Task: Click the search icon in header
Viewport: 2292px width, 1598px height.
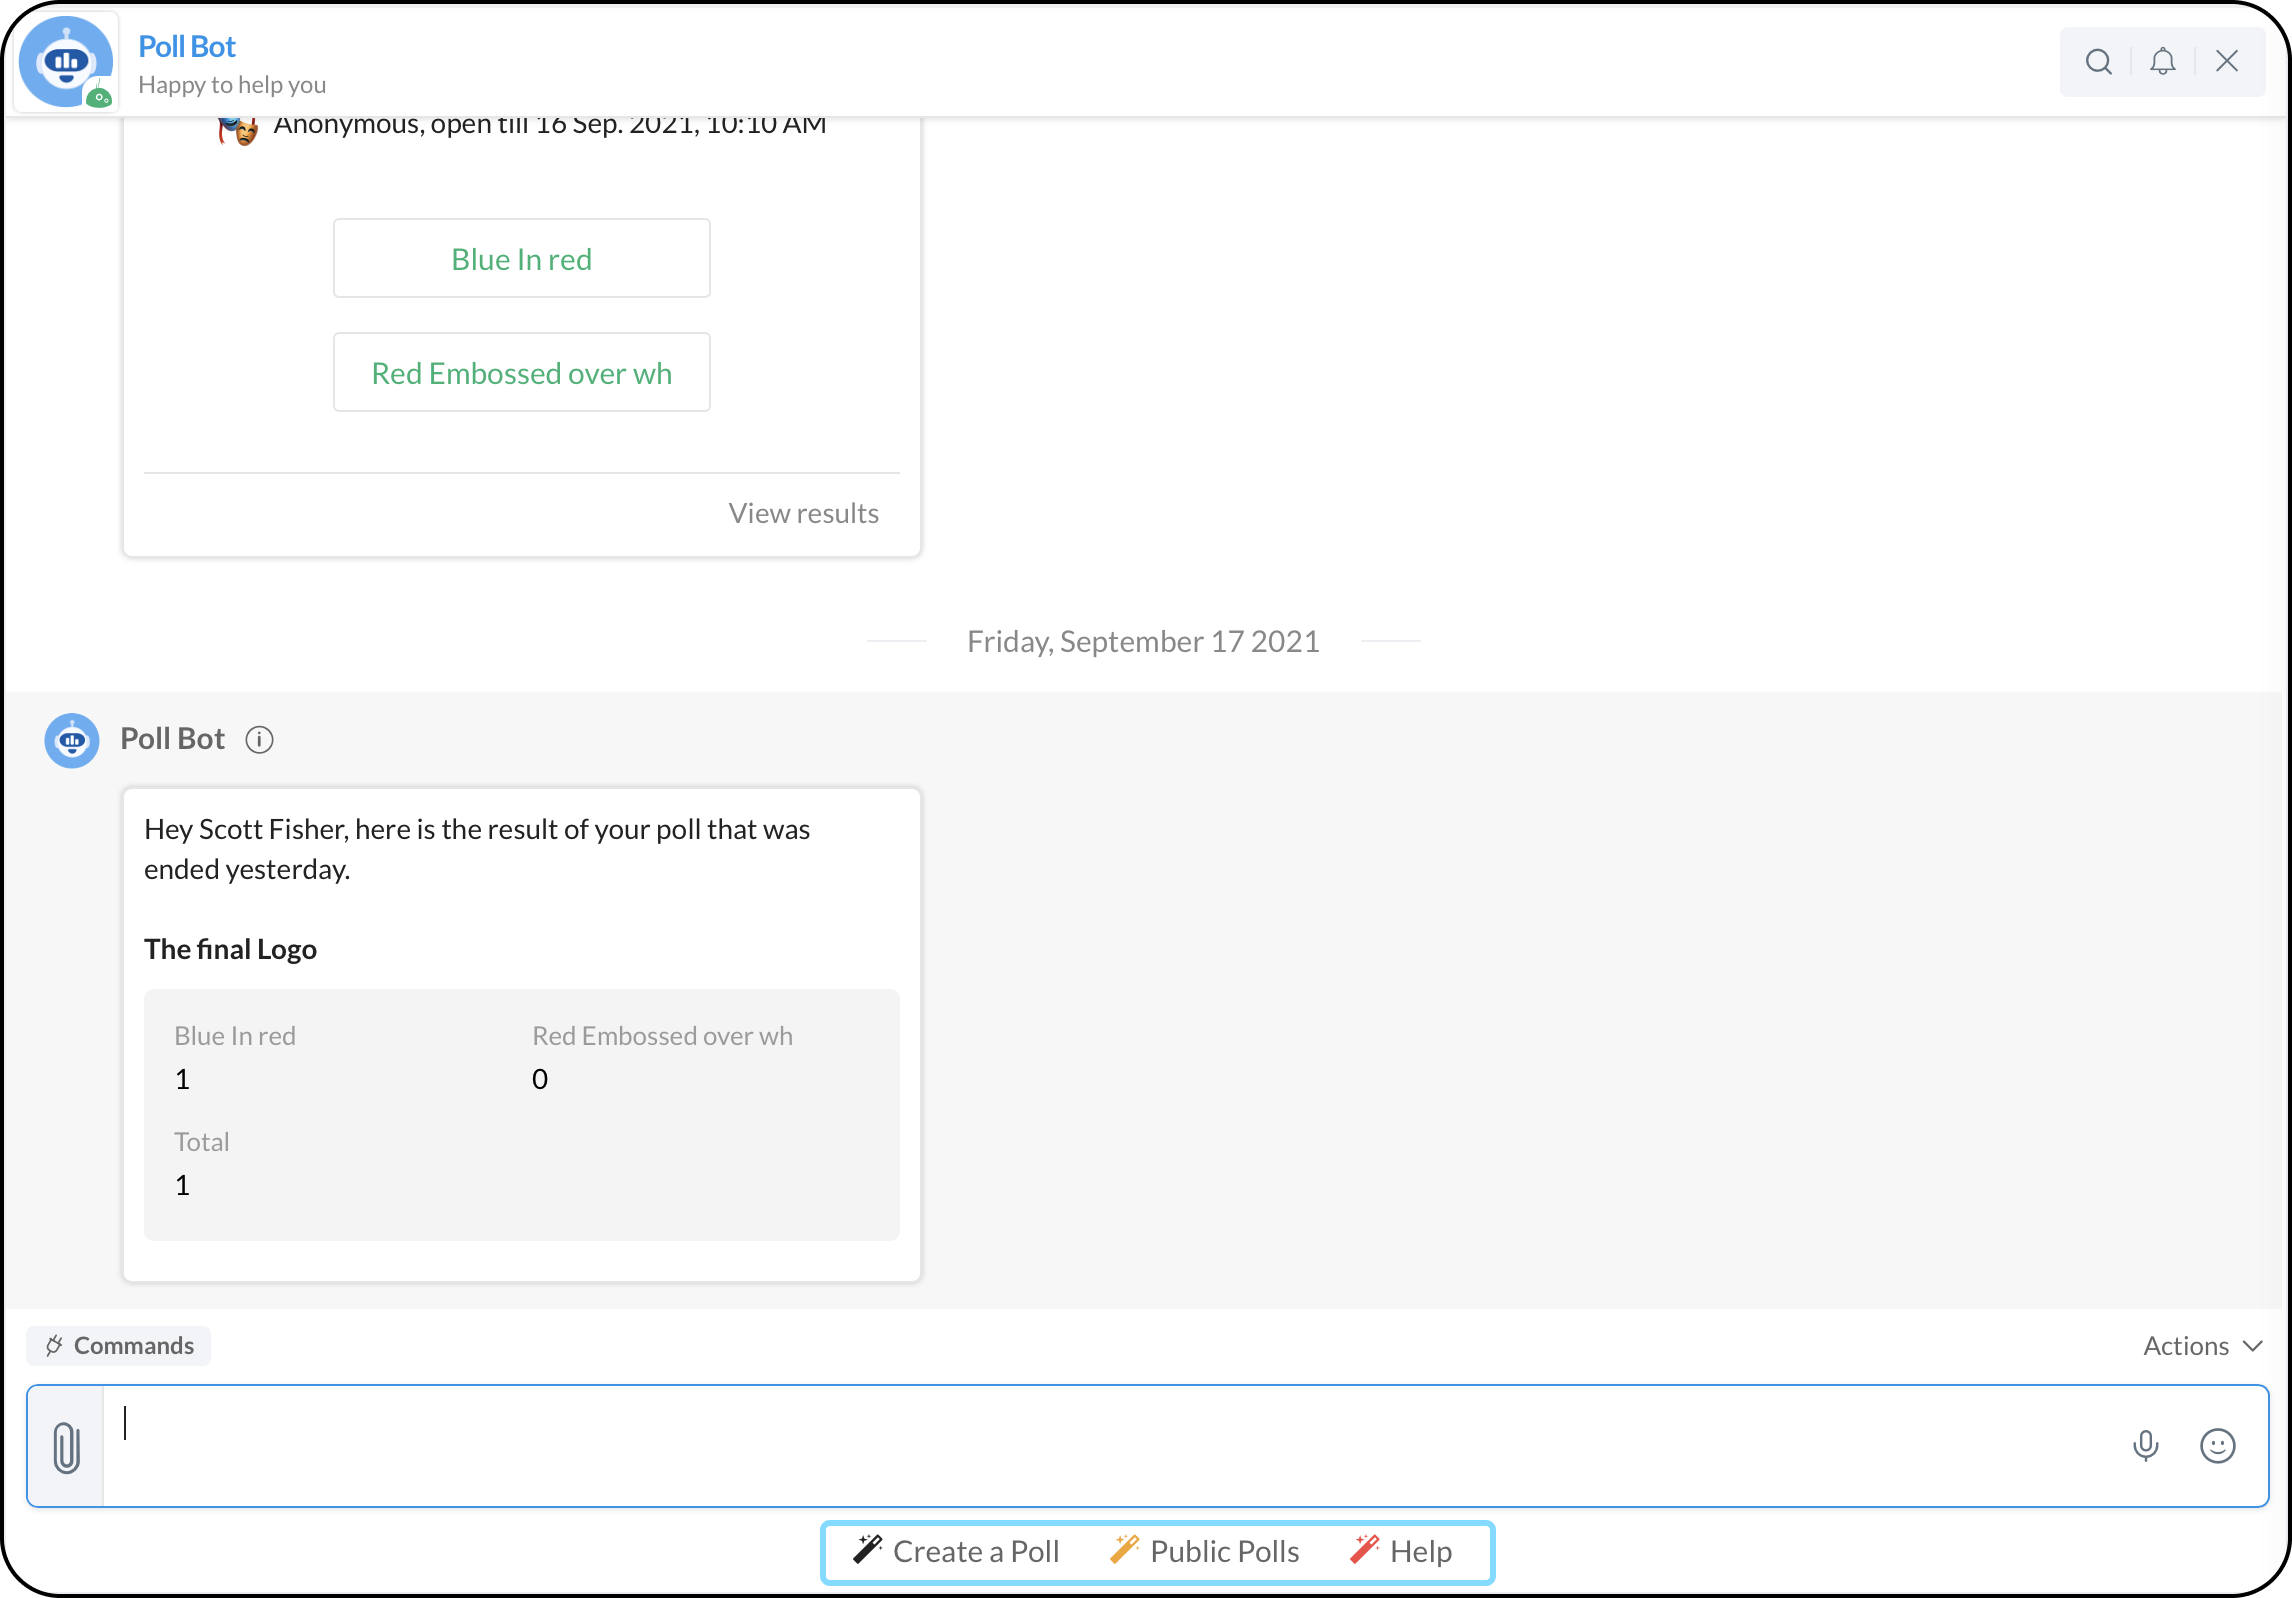Action: (2098, 62)
